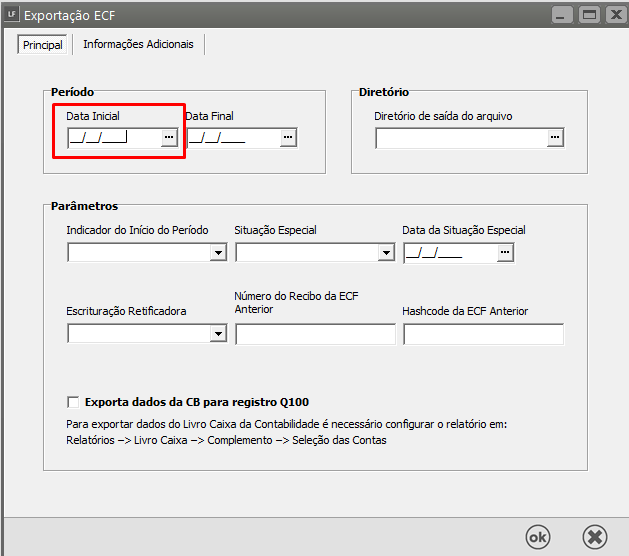Open the Data Final calendar picker button

pos(288,138)
